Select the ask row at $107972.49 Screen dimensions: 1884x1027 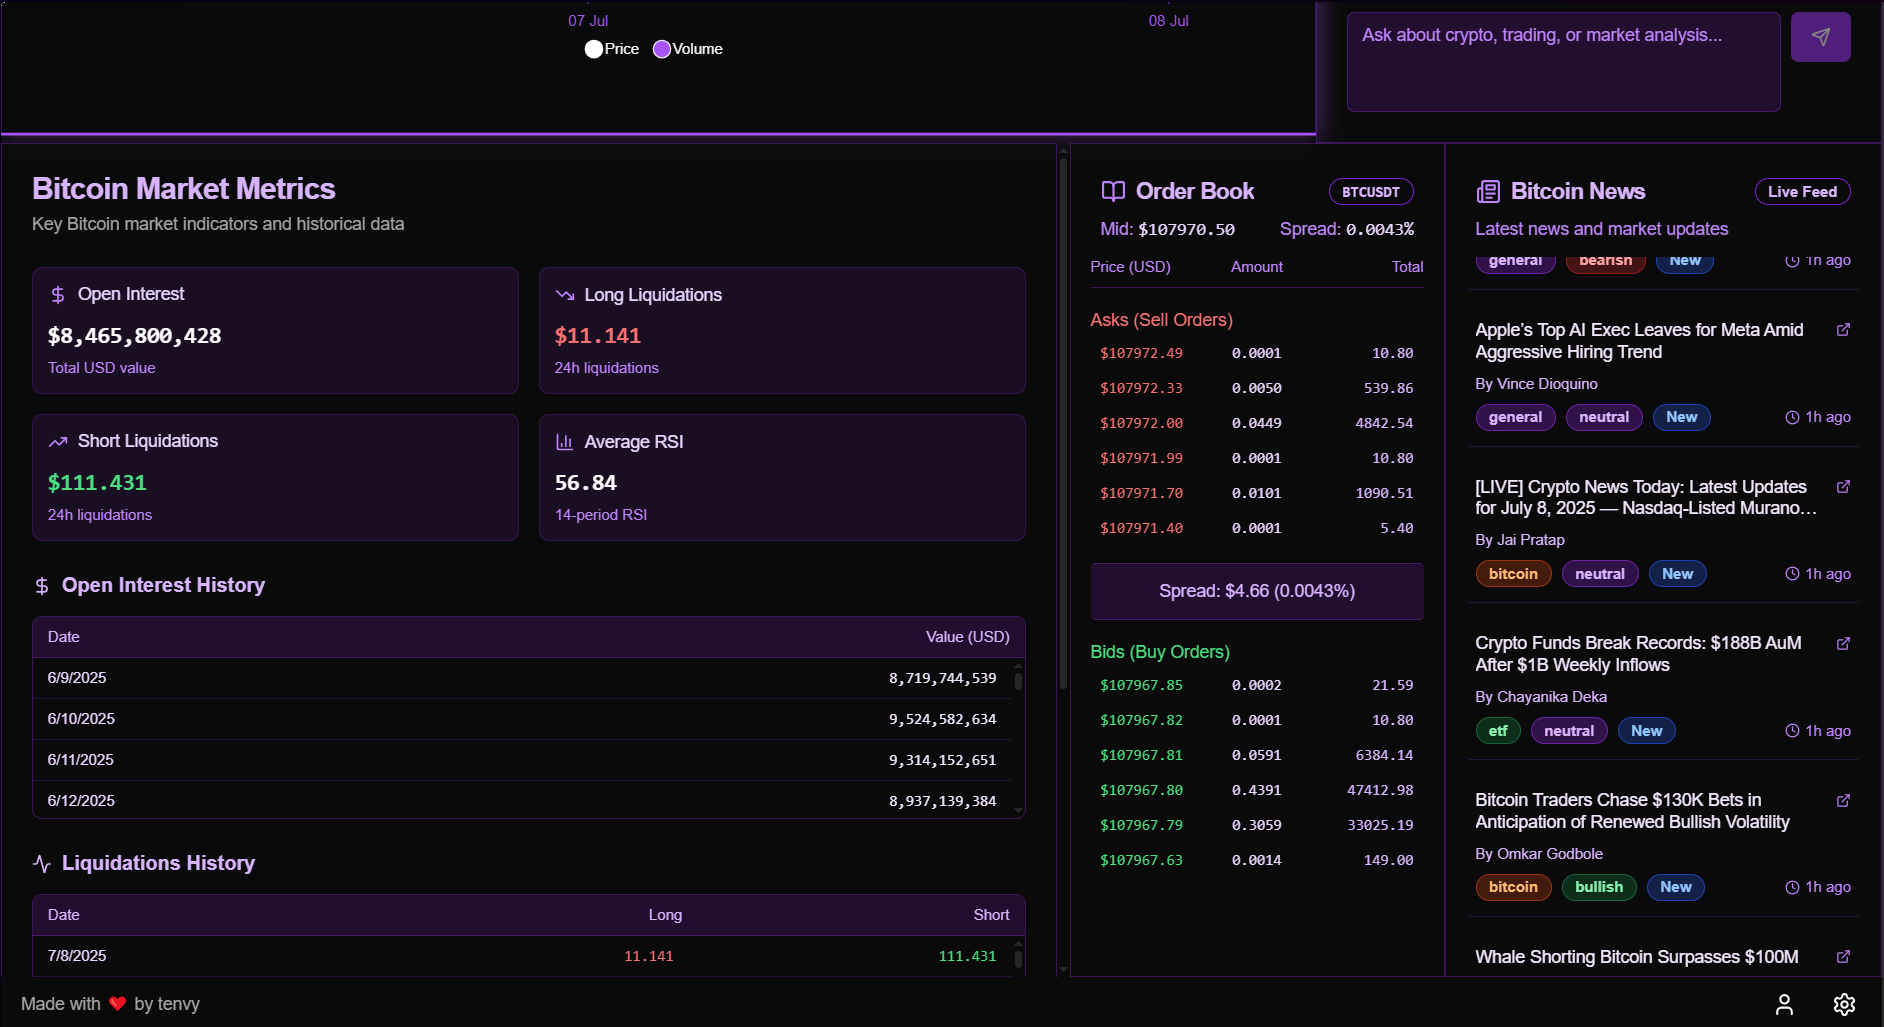click(x=1257, y=353)
